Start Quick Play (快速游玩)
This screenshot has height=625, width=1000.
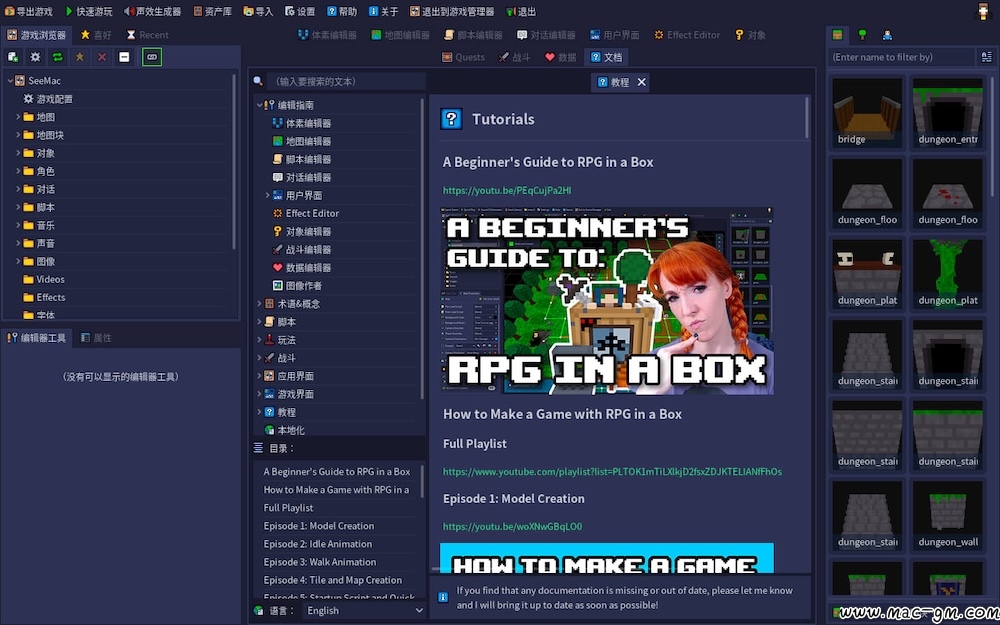89,11
